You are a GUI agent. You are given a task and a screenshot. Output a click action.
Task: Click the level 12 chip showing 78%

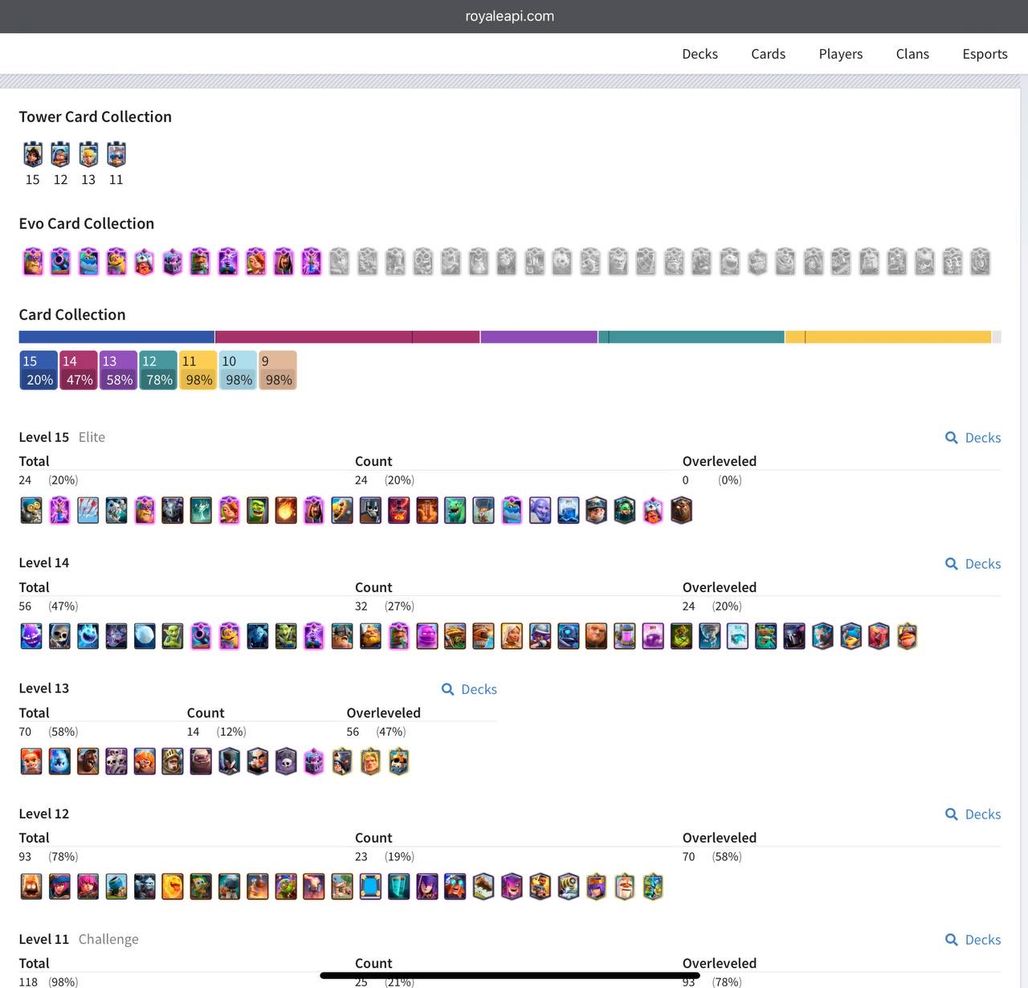(158, 370)
